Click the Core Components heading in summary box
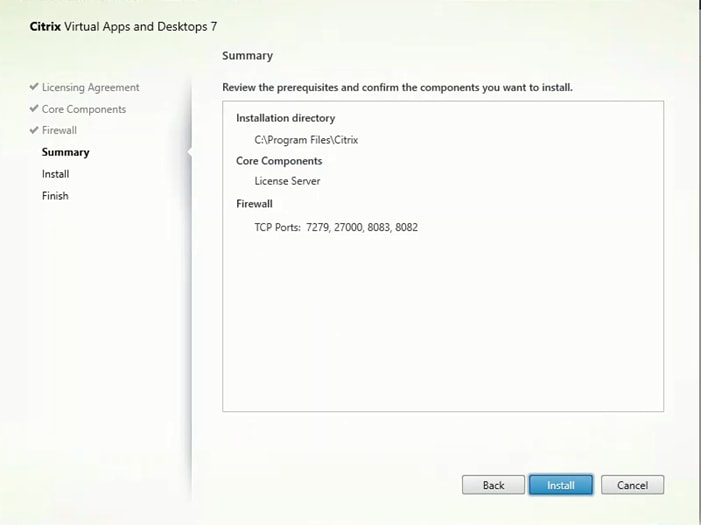The height and width of the screenshot is (525, 701). pyautogui.click(x=279, y=161)
